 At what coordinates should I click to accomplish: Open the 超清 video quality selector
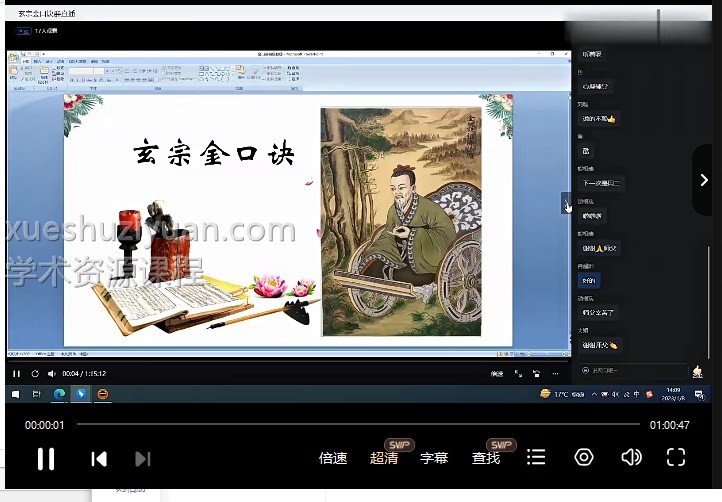pos(384,458)
